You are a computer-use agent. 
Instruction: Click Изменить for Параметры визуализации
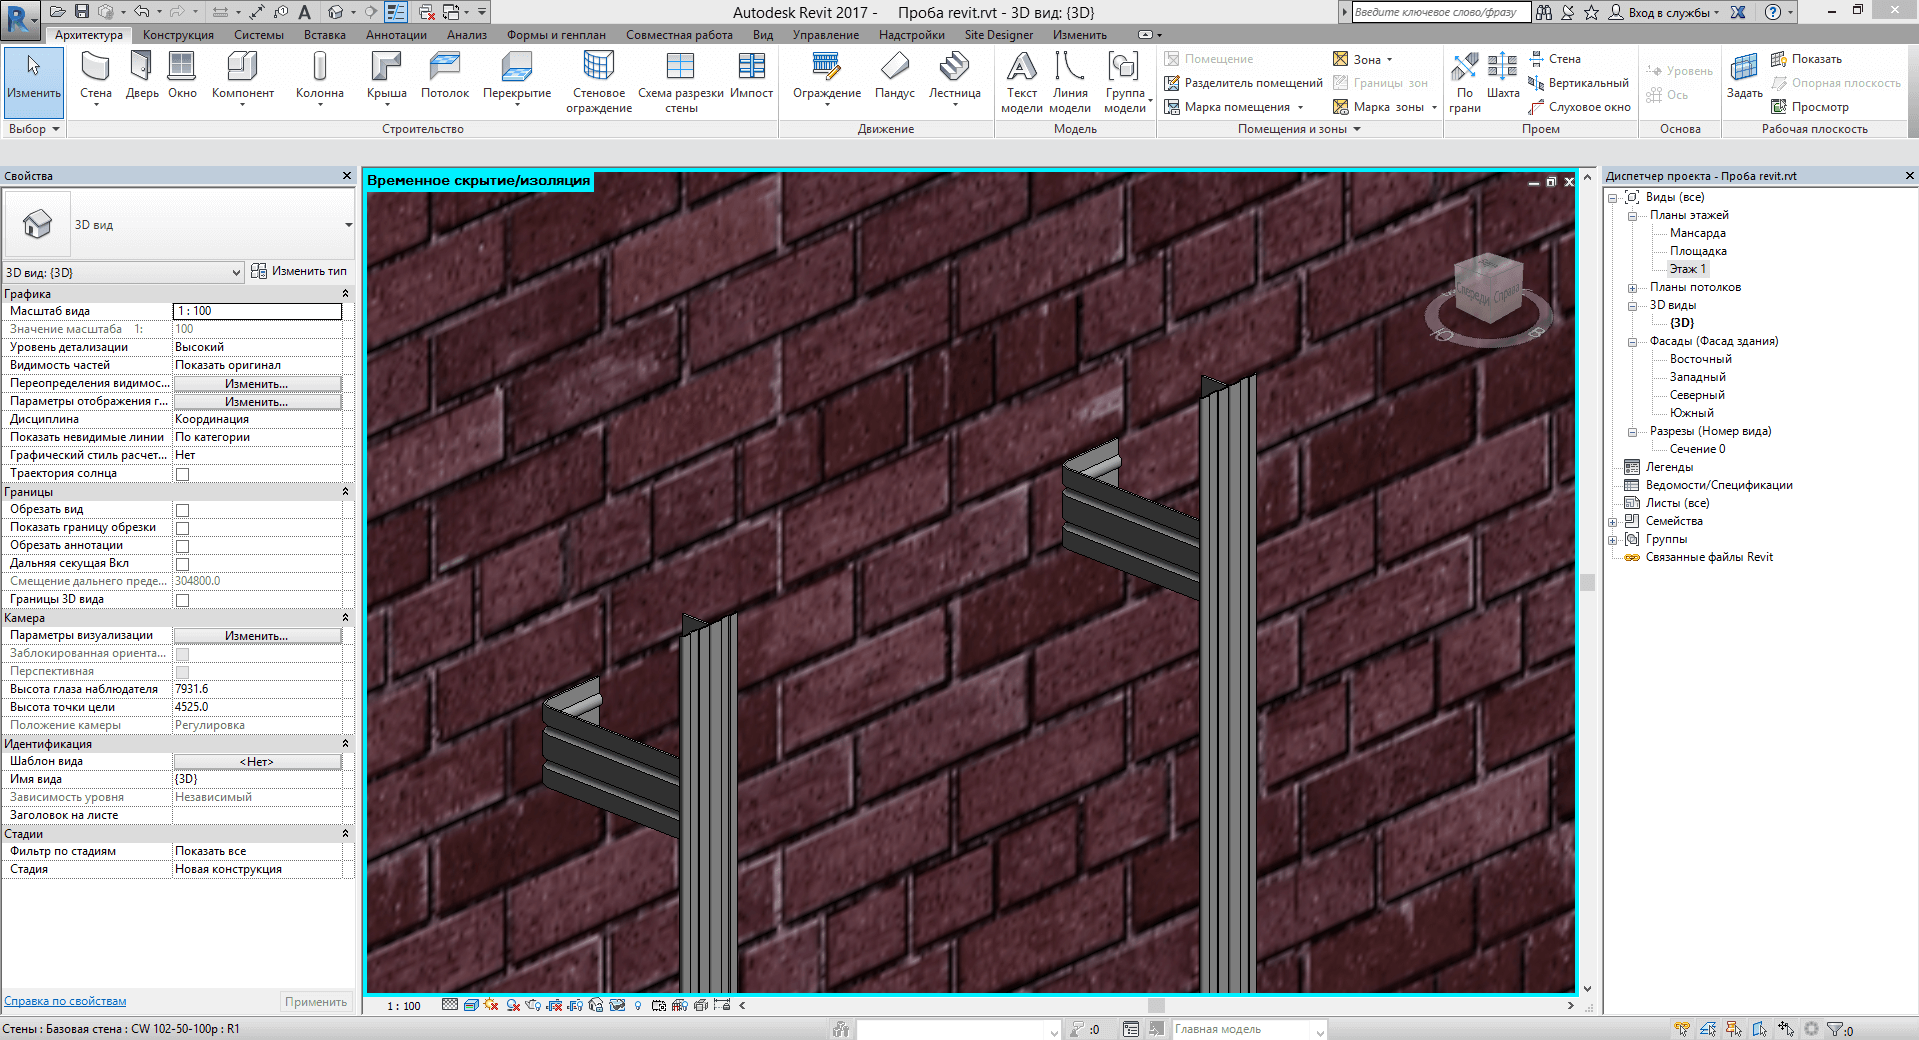tap(257, 636)
